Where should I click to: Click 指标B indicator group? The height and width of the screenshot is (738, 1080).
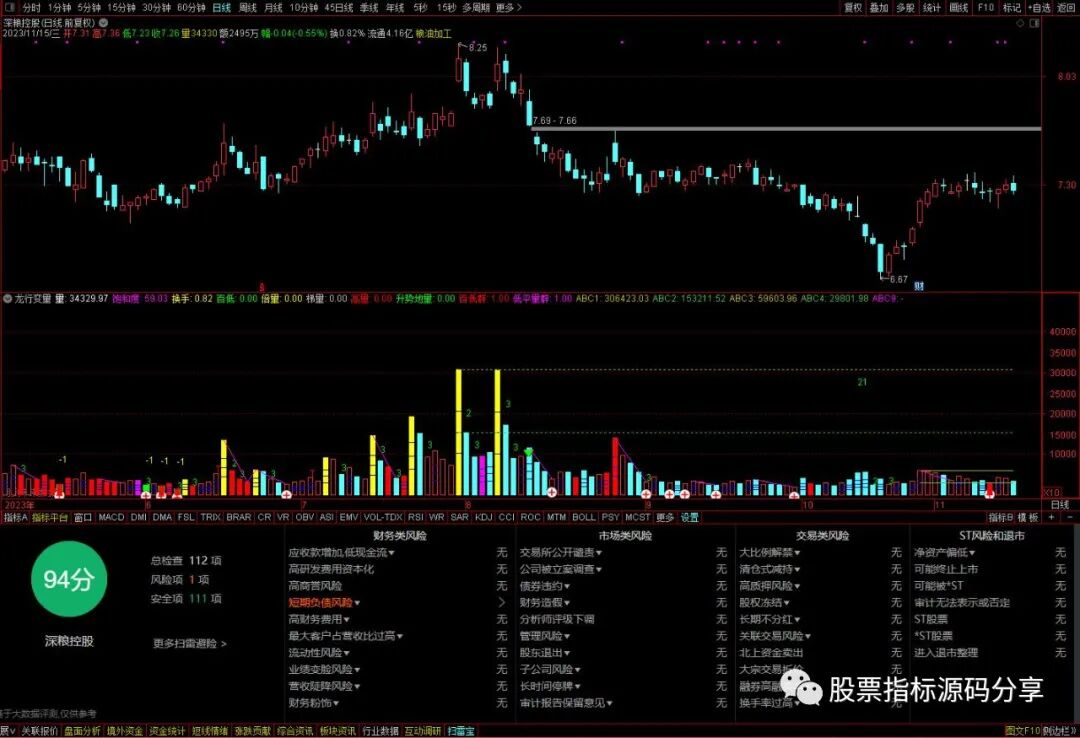pos(1000,517)
